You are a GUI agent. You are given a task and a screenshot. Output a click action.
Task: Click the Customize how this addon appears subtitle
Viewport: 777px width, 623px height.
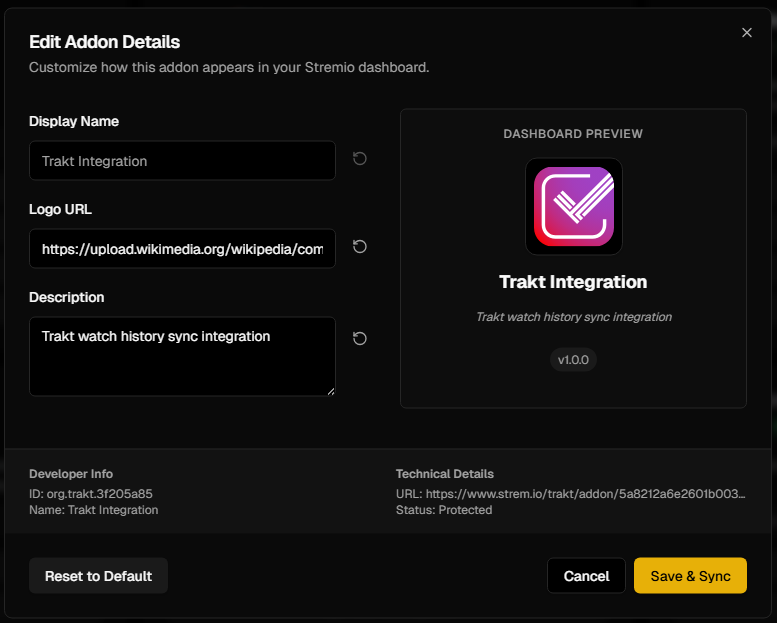(229, 67)
